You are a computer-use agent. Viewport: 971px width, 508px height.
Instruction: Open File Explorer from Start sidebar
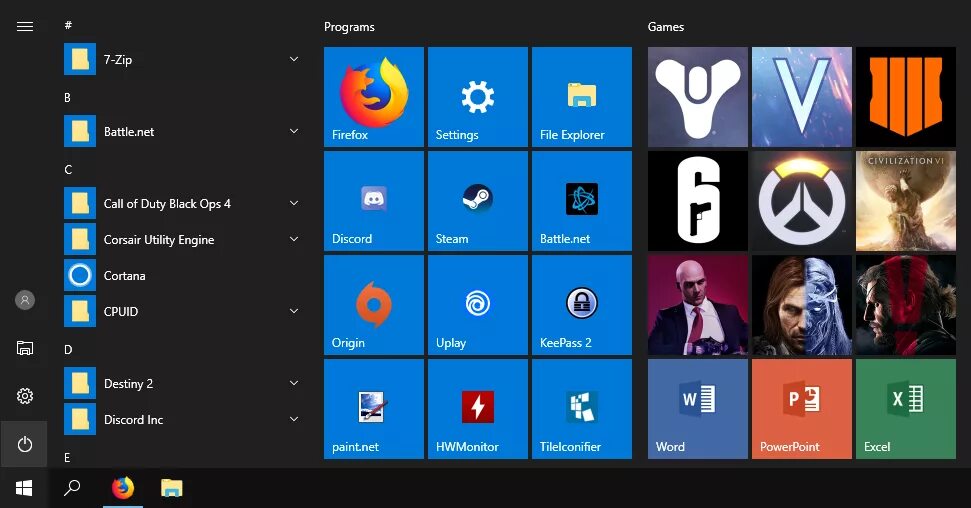pyautogui.click(x=25, y=348)
